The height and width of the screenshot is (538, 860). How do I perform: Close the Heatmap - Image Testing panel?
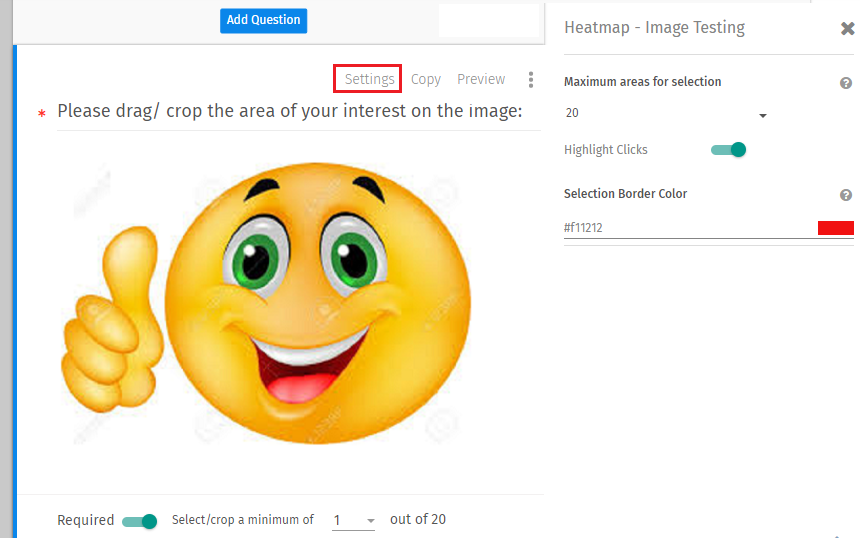tap(847, 29)
